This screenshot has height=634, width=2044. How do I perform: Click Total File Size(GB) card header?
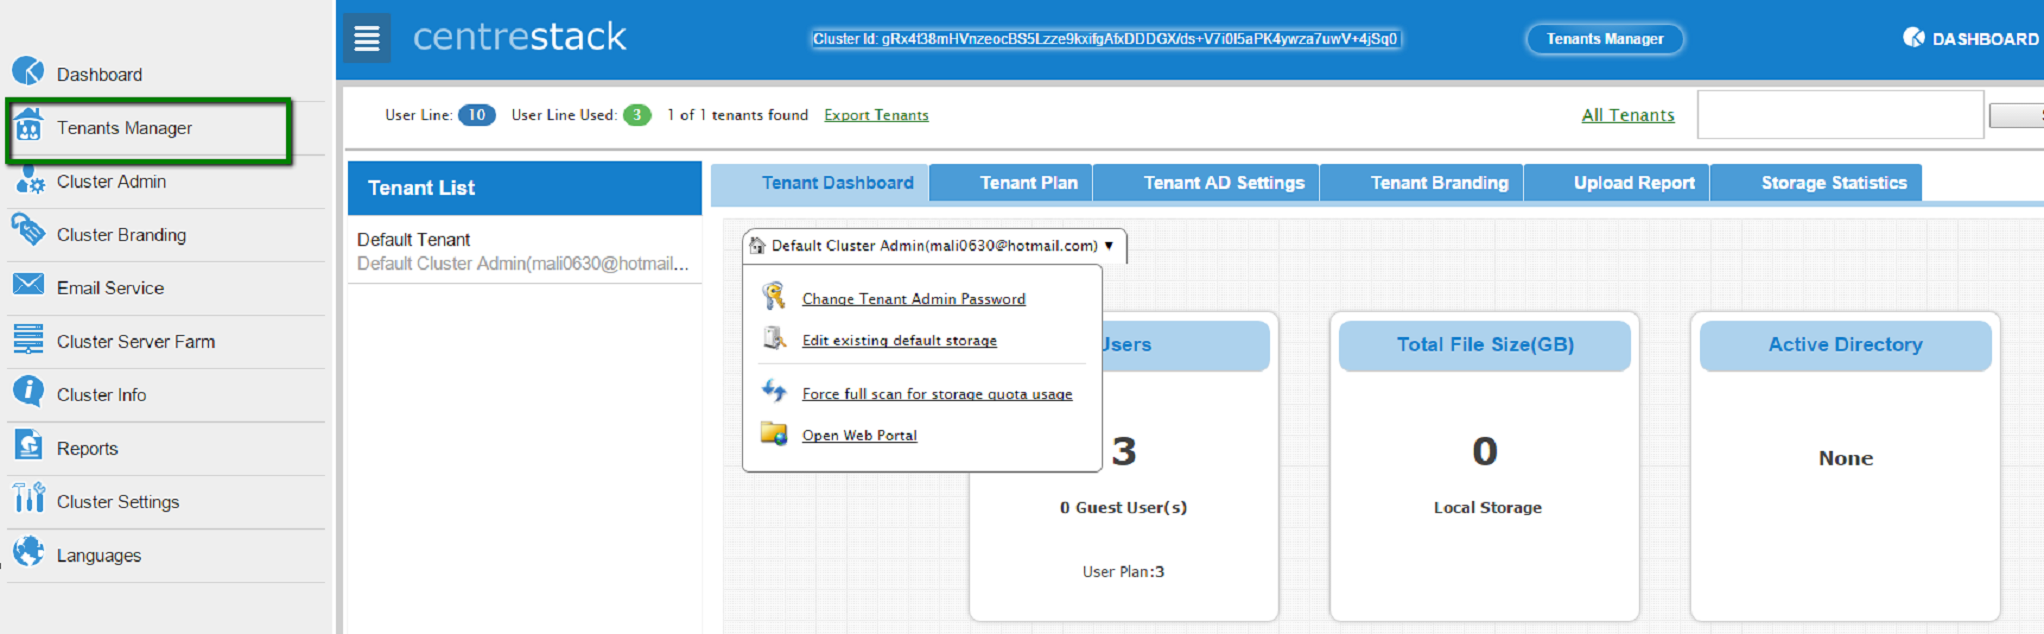pos(1485,345)
